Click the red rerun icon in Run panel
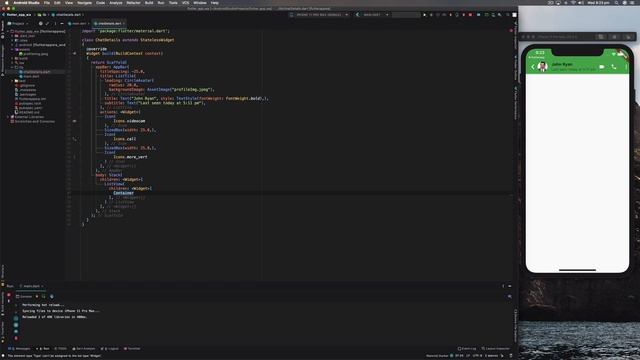 tap(9, 295)
